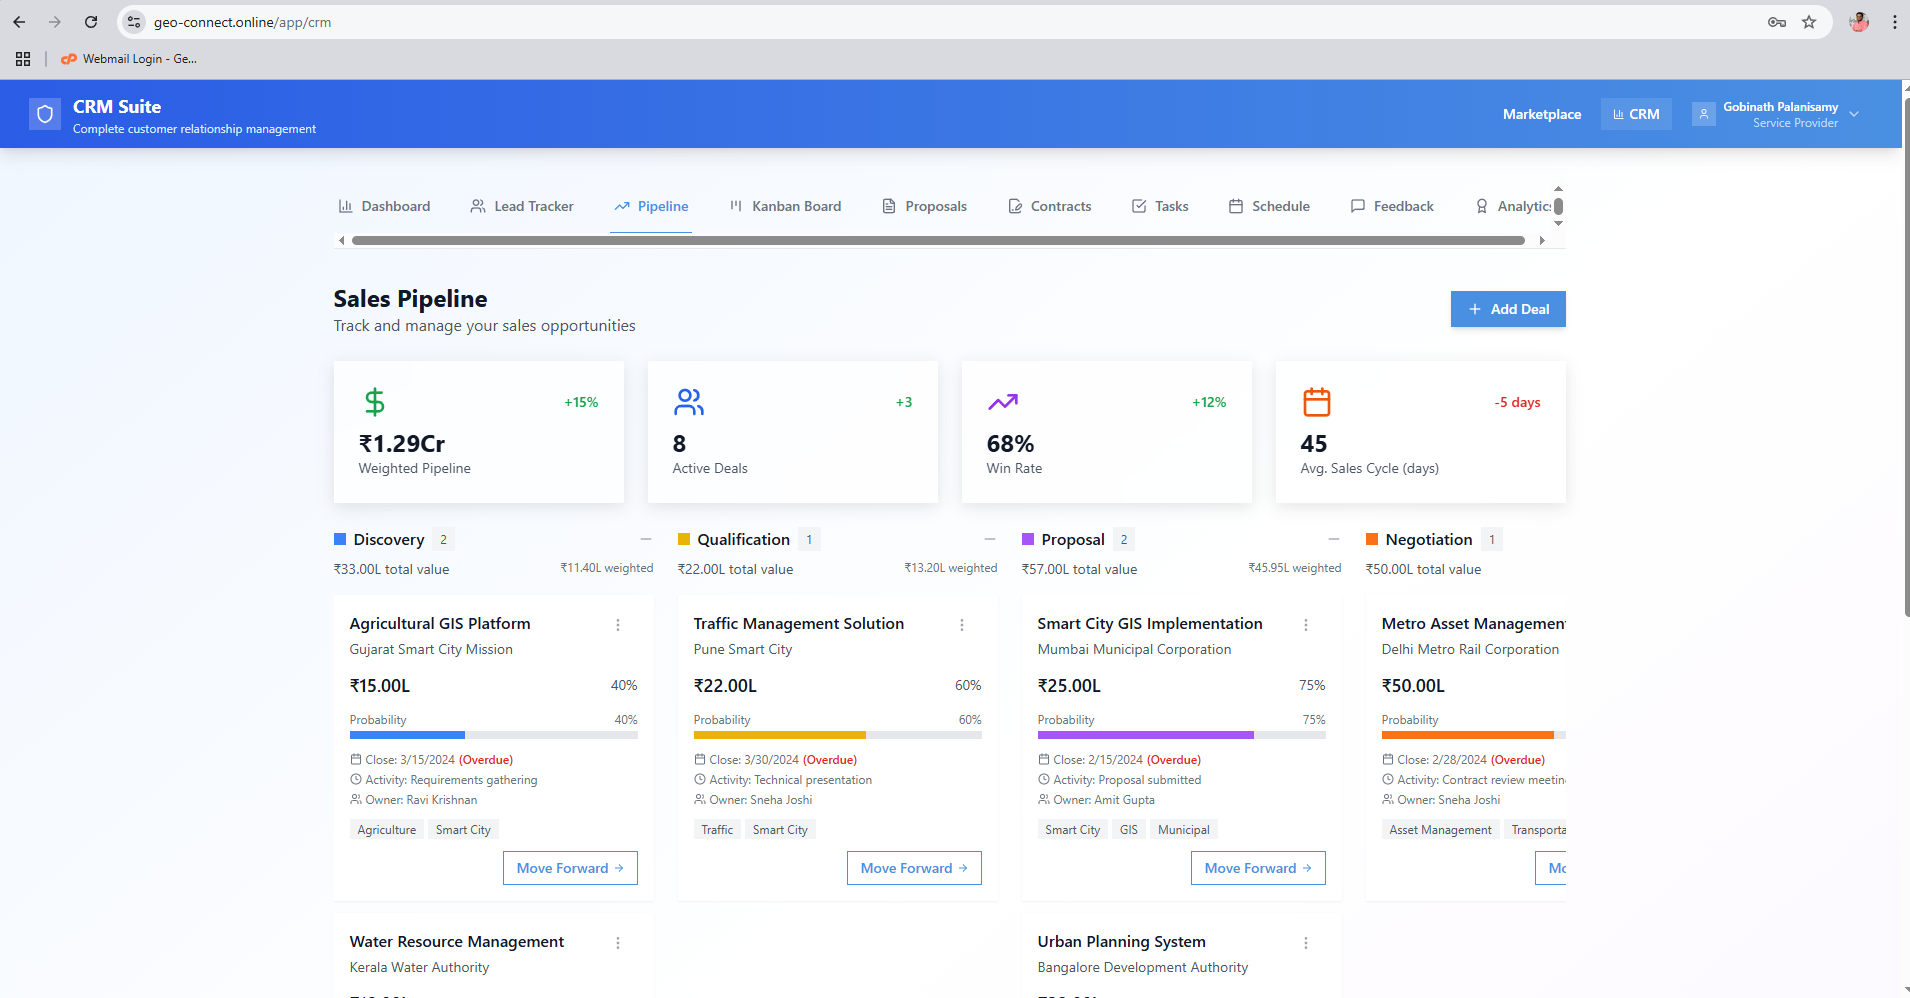Click the GIS tag on Smart City card

click(1129, 830)
